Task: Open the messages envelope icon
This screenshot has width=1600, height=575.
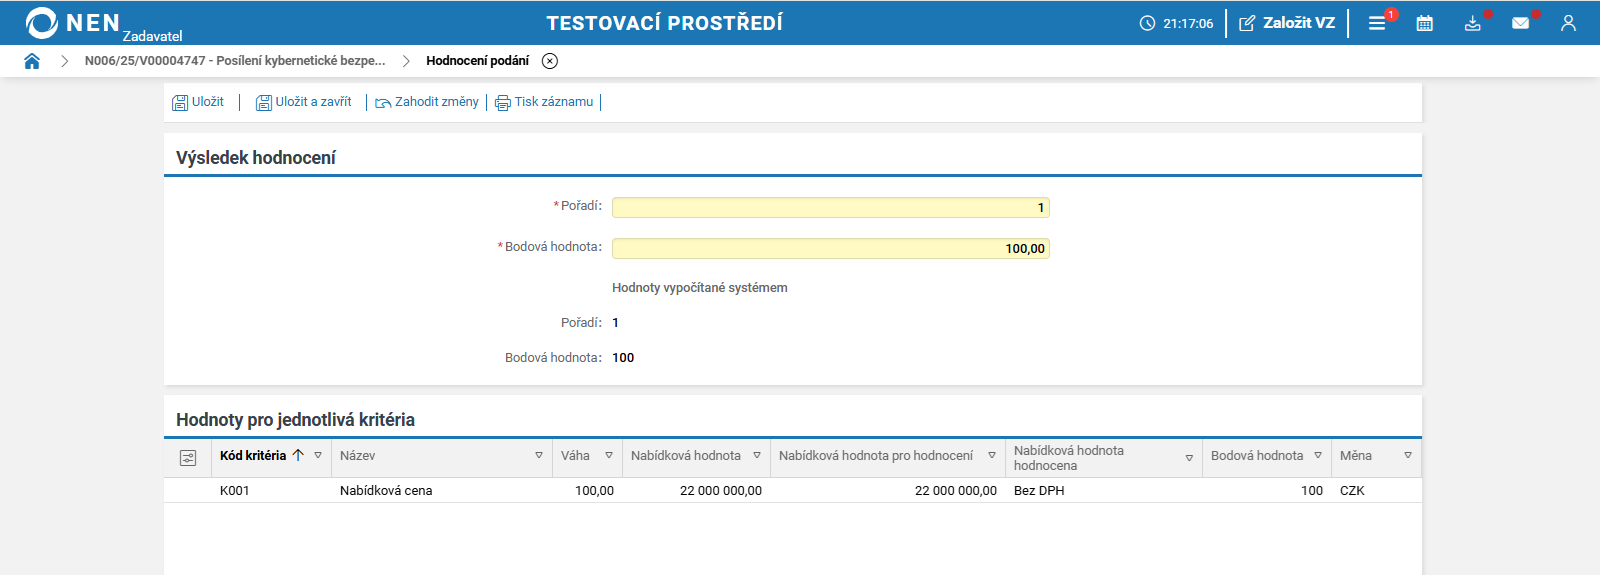Action: pyautogui.click(x=1521, y=23)
